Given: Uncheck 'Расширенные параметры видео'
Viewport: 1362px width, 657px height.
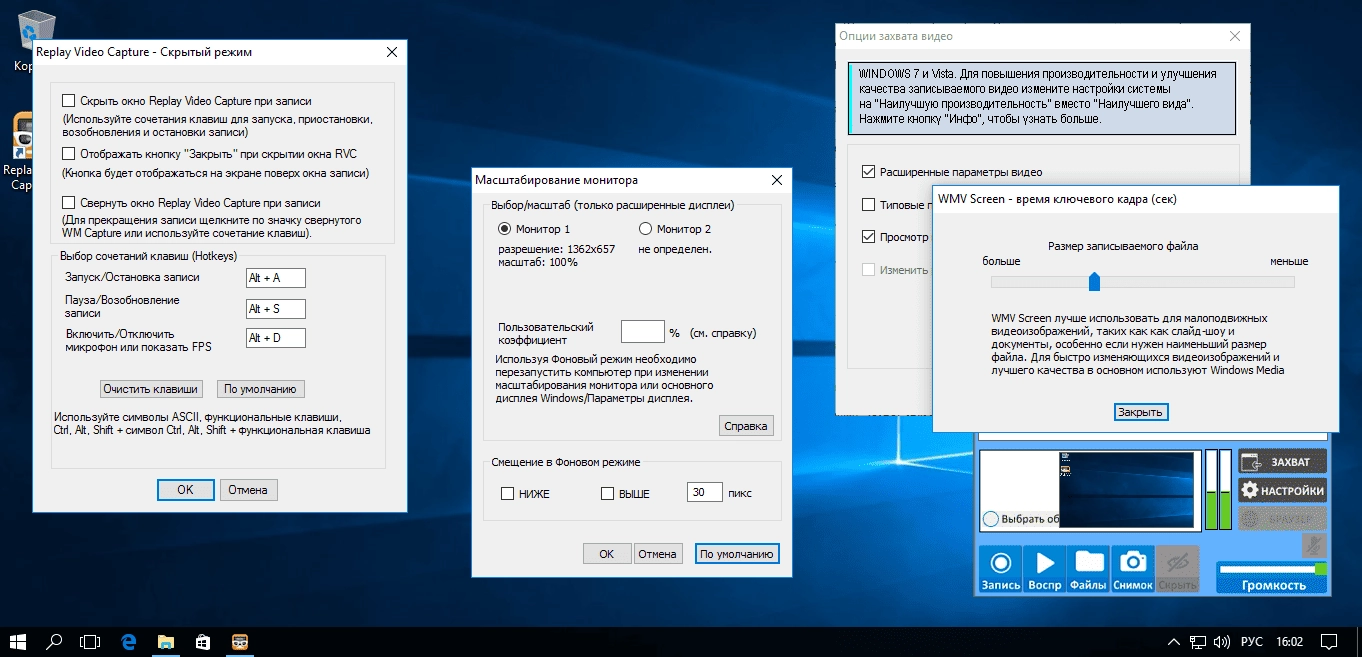Looking at the screenshot, I should point(869,172).
